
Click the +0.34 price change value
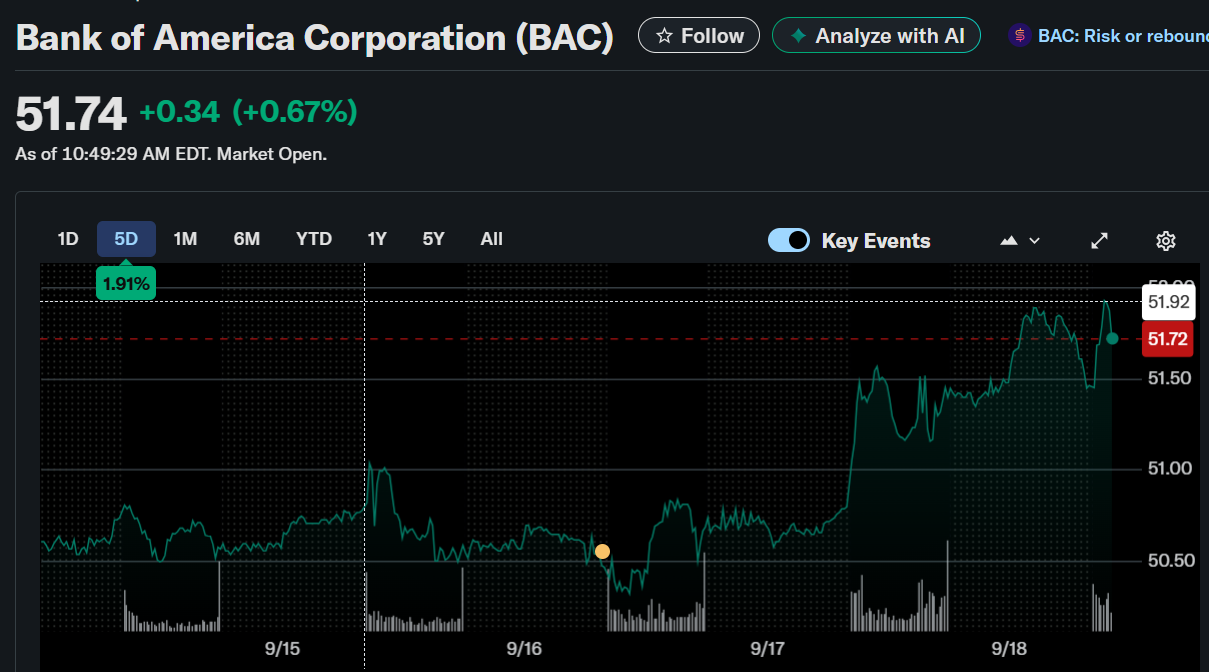point(179,112)
